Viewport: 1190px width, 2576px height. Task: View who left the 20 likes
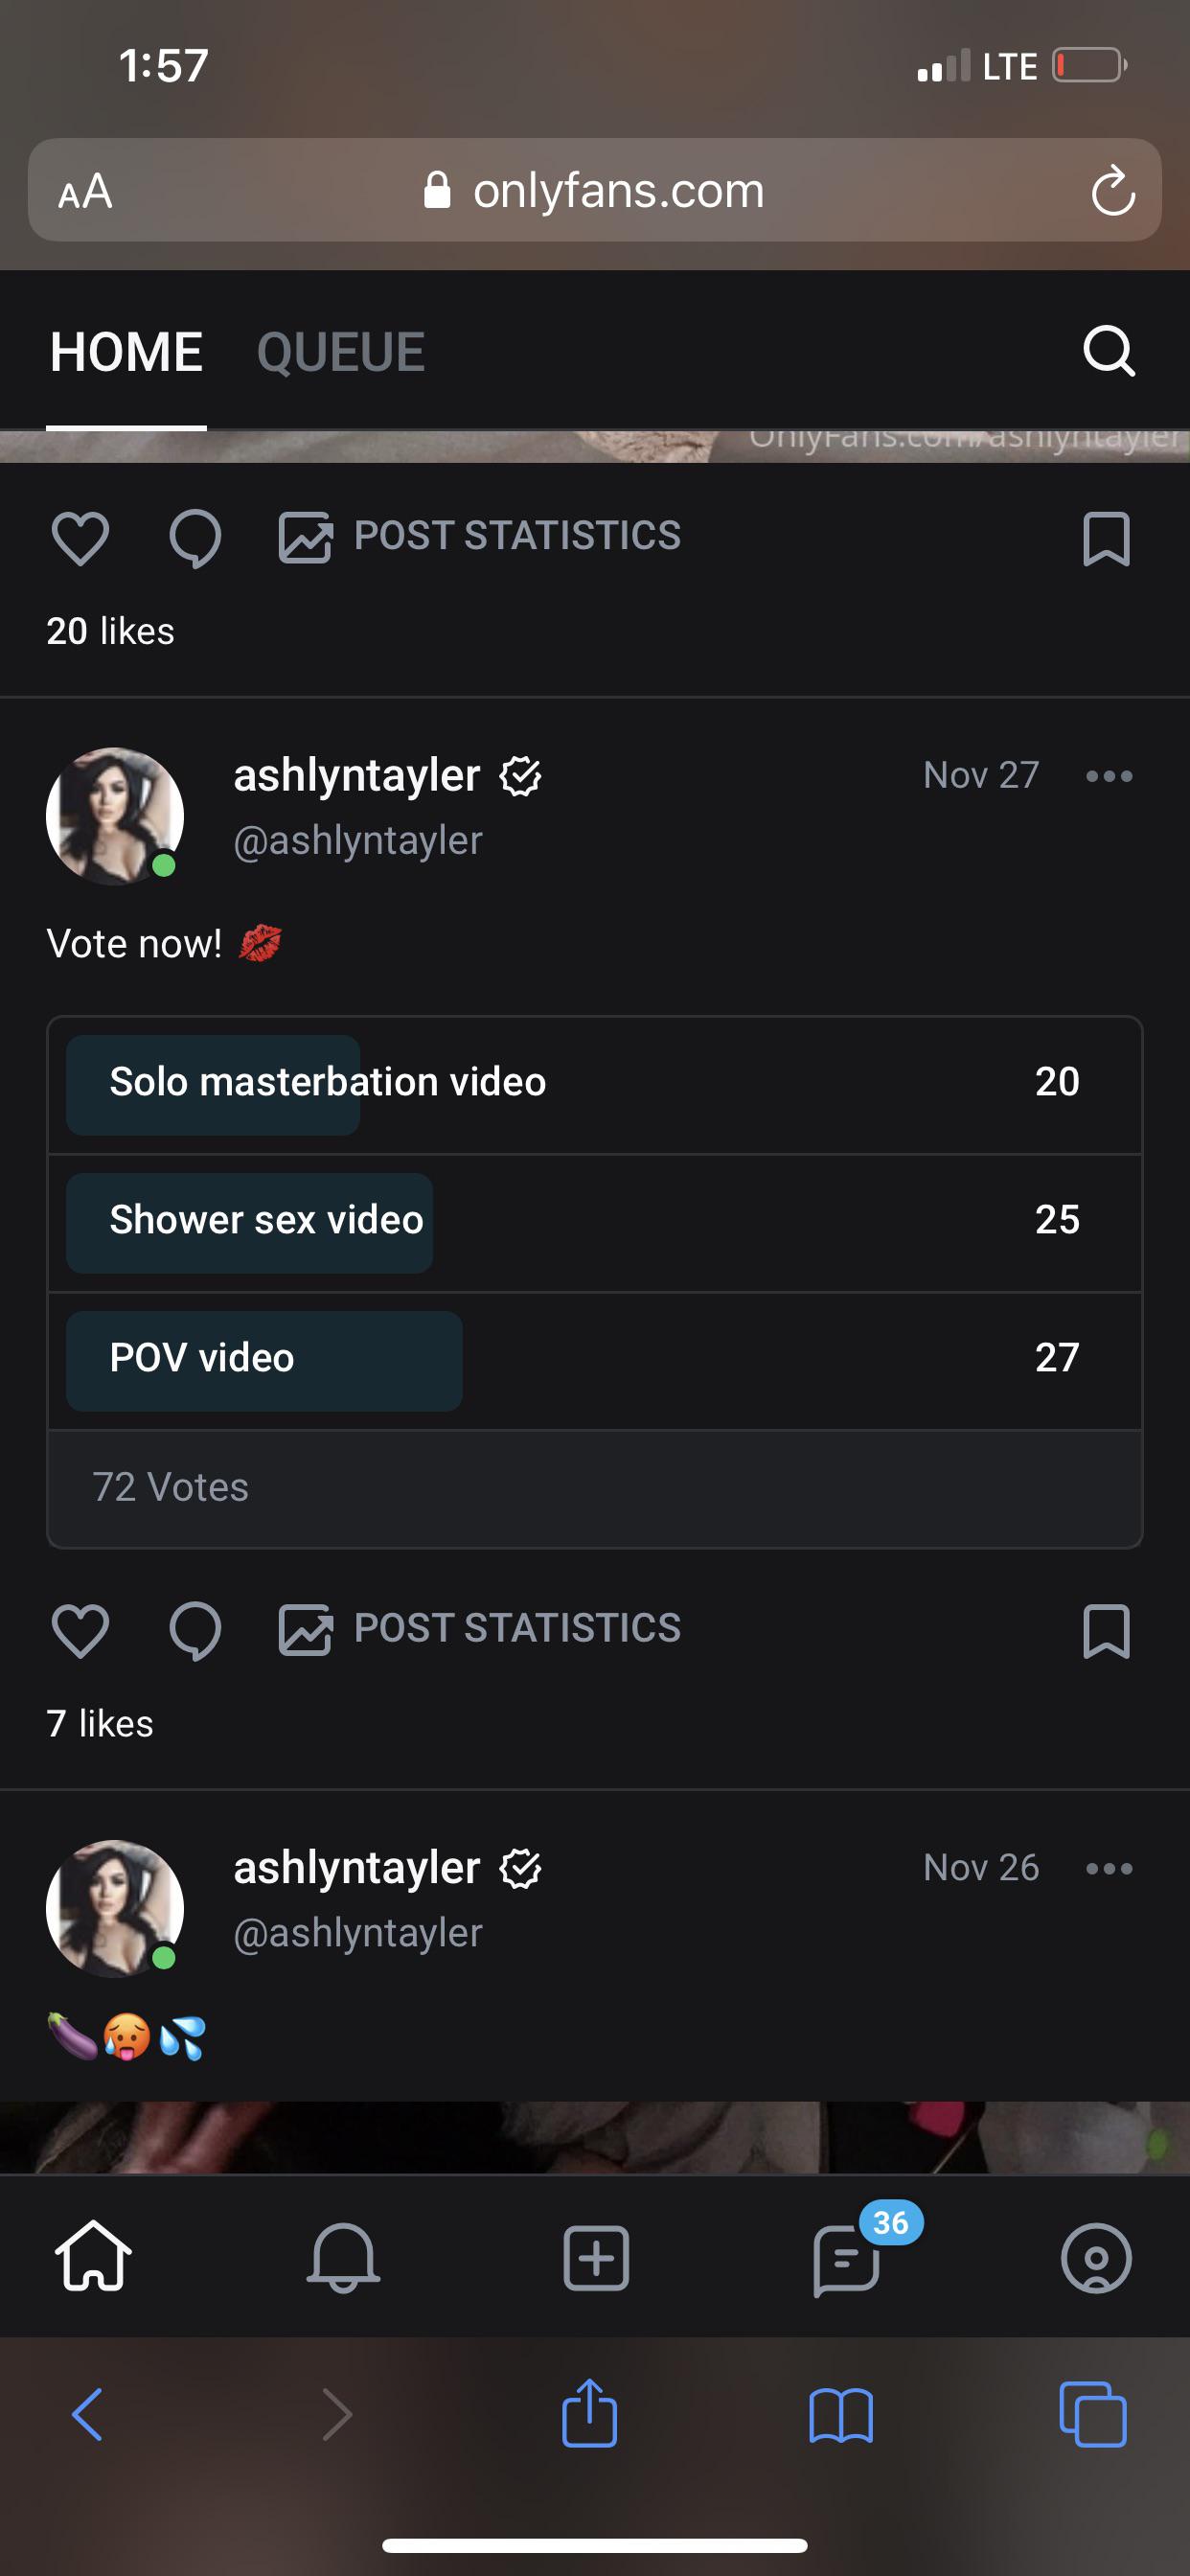tap(111, 631)
